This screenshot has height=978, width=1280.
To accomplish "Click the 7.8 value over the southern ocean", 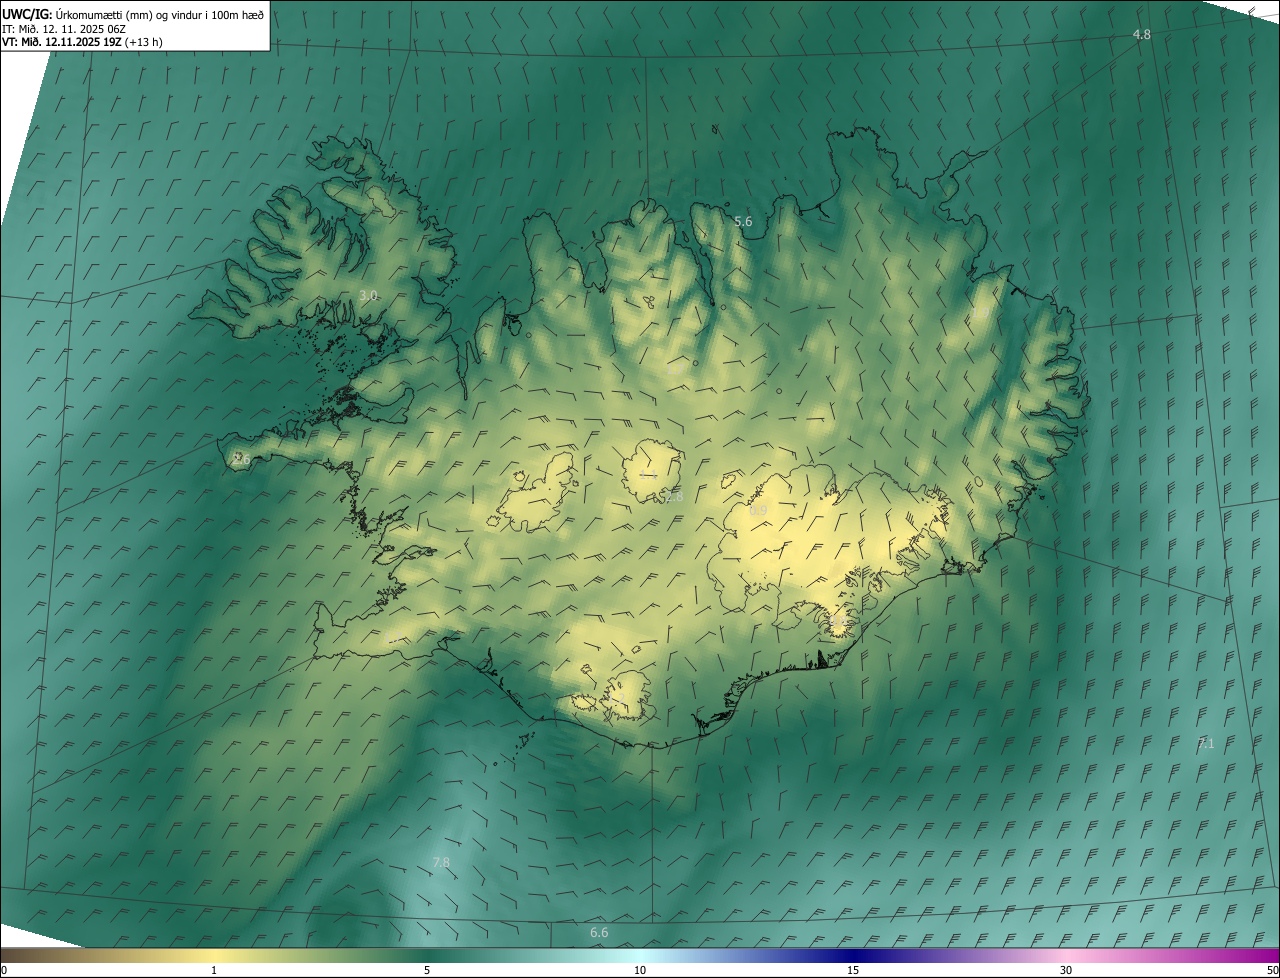I will pos(441,862).
